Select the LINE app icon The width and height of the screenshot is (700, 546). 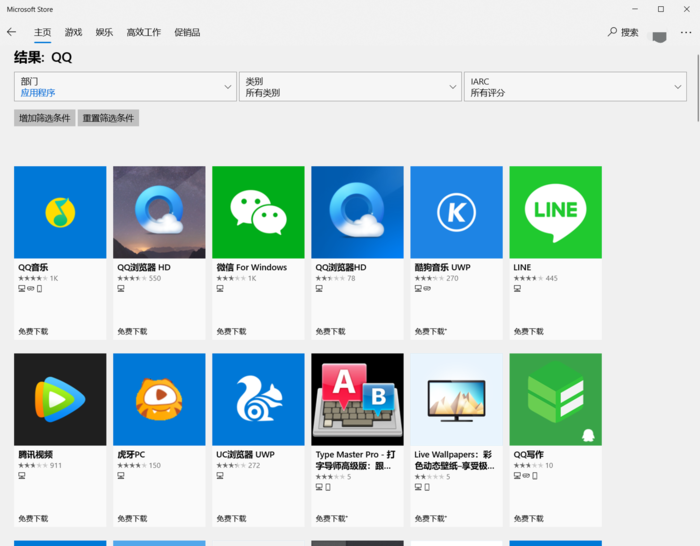tap(555, 212)
